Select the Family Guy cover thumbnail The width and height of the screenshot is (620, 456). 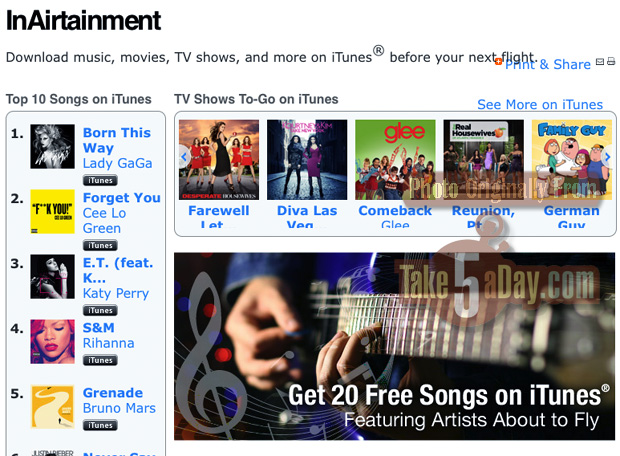pos(571,160)
